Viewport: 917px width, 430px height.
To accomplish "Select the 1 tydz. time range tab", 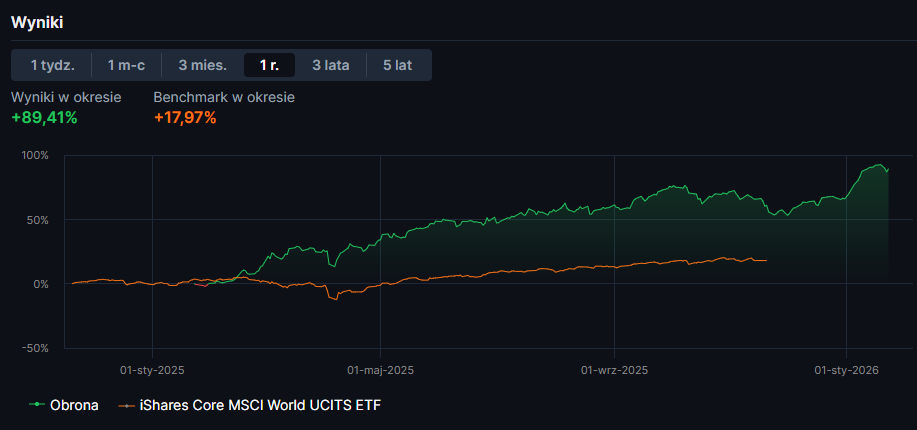I will (x=52, y=65).
